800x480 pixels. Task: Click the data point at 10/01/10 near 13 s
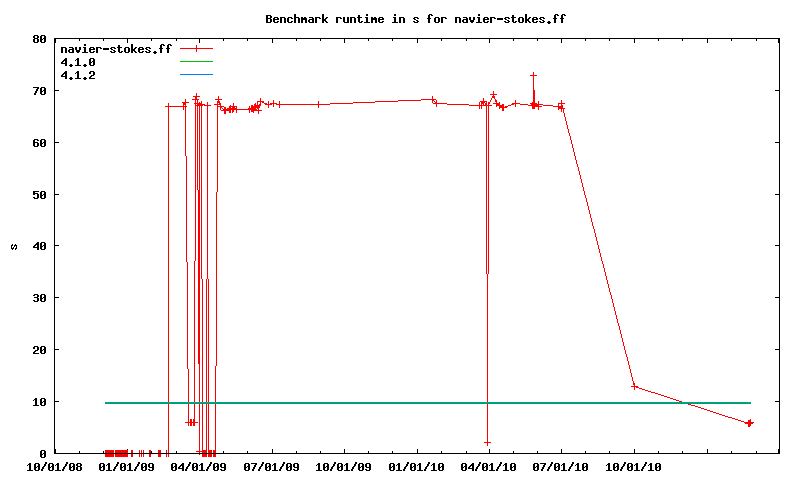[634, 386]
